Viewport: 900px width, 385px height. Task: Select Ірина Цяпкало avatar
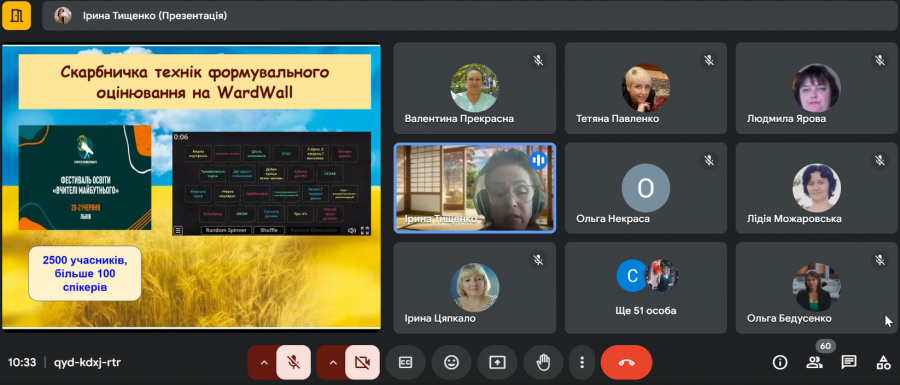tap(475, 287)
